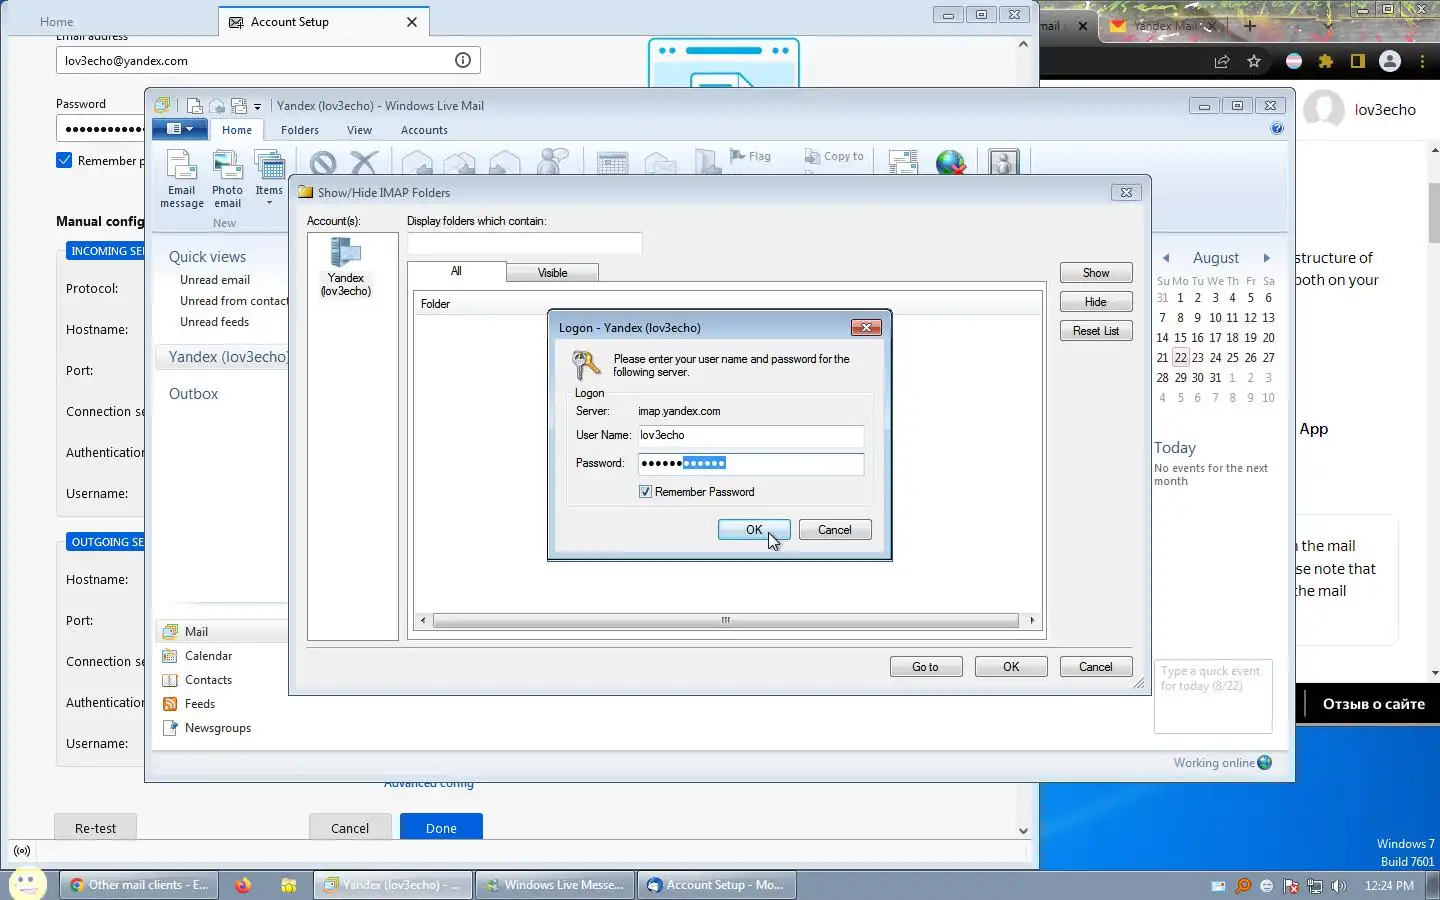Screen dimensions: 1440x900
Task: Click the Reset List button
Action: point(1096,331)
